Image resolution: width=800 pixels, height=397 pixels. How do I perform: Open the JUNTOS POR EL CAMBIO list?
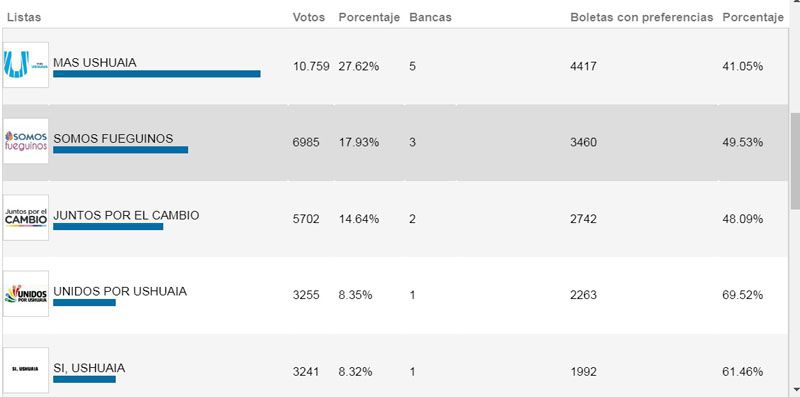126,215
